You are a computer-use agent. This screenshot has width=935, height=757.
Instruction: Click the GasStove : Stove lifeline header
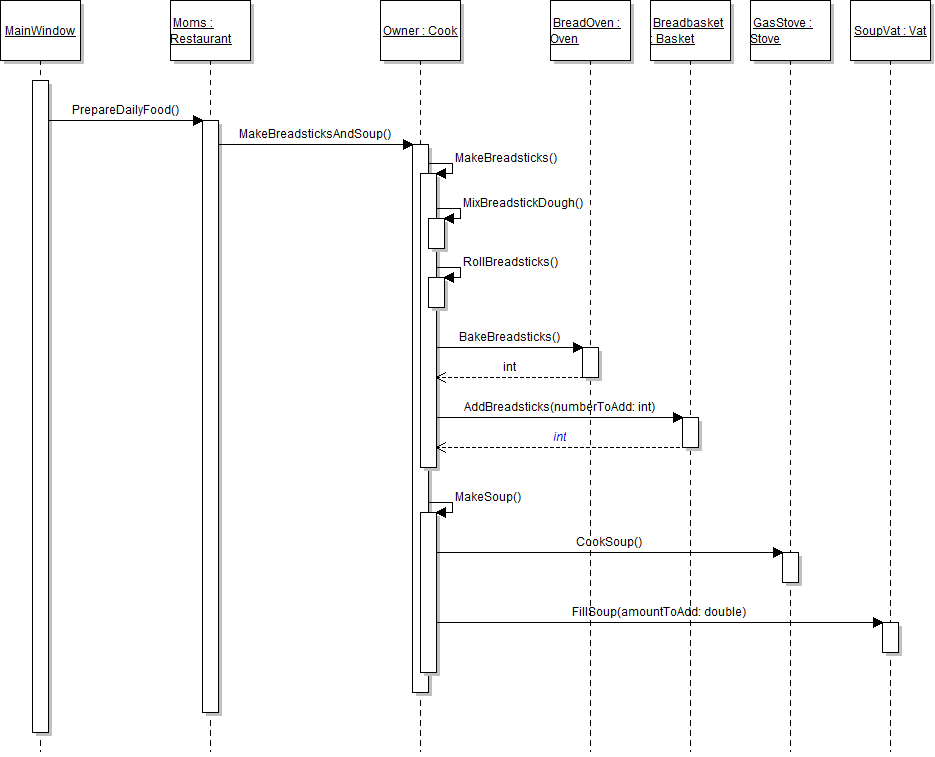(790, 31)
